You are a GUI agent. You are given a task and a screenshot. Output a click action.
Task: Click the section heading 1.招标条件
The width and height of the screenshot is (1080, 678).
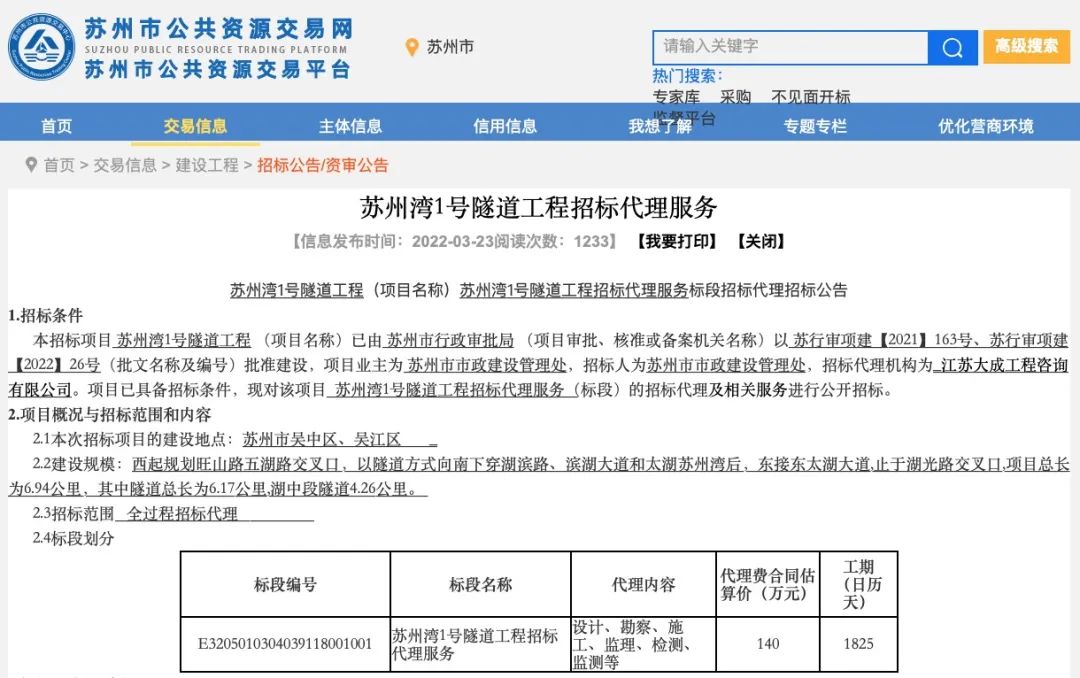(45, 316)
